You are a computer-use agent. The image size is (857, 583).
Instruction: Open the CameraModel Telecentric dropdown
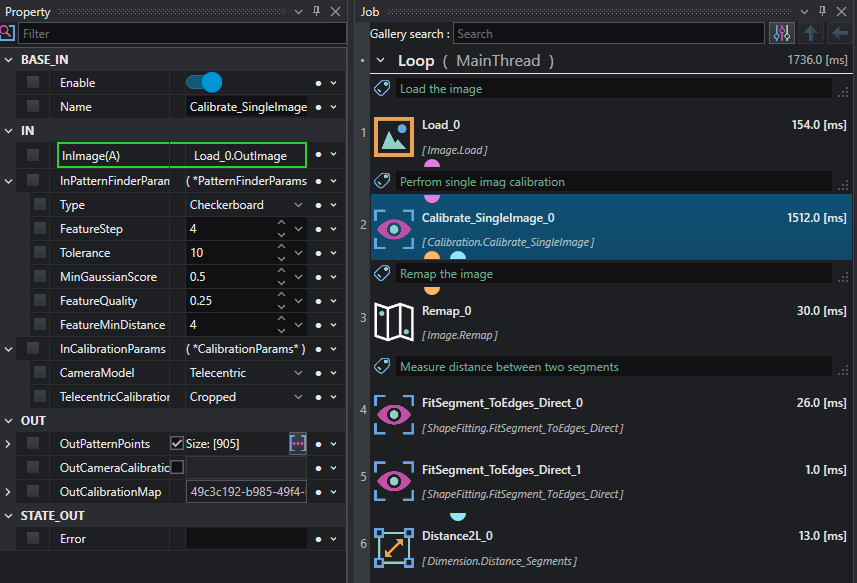point(245,373)
